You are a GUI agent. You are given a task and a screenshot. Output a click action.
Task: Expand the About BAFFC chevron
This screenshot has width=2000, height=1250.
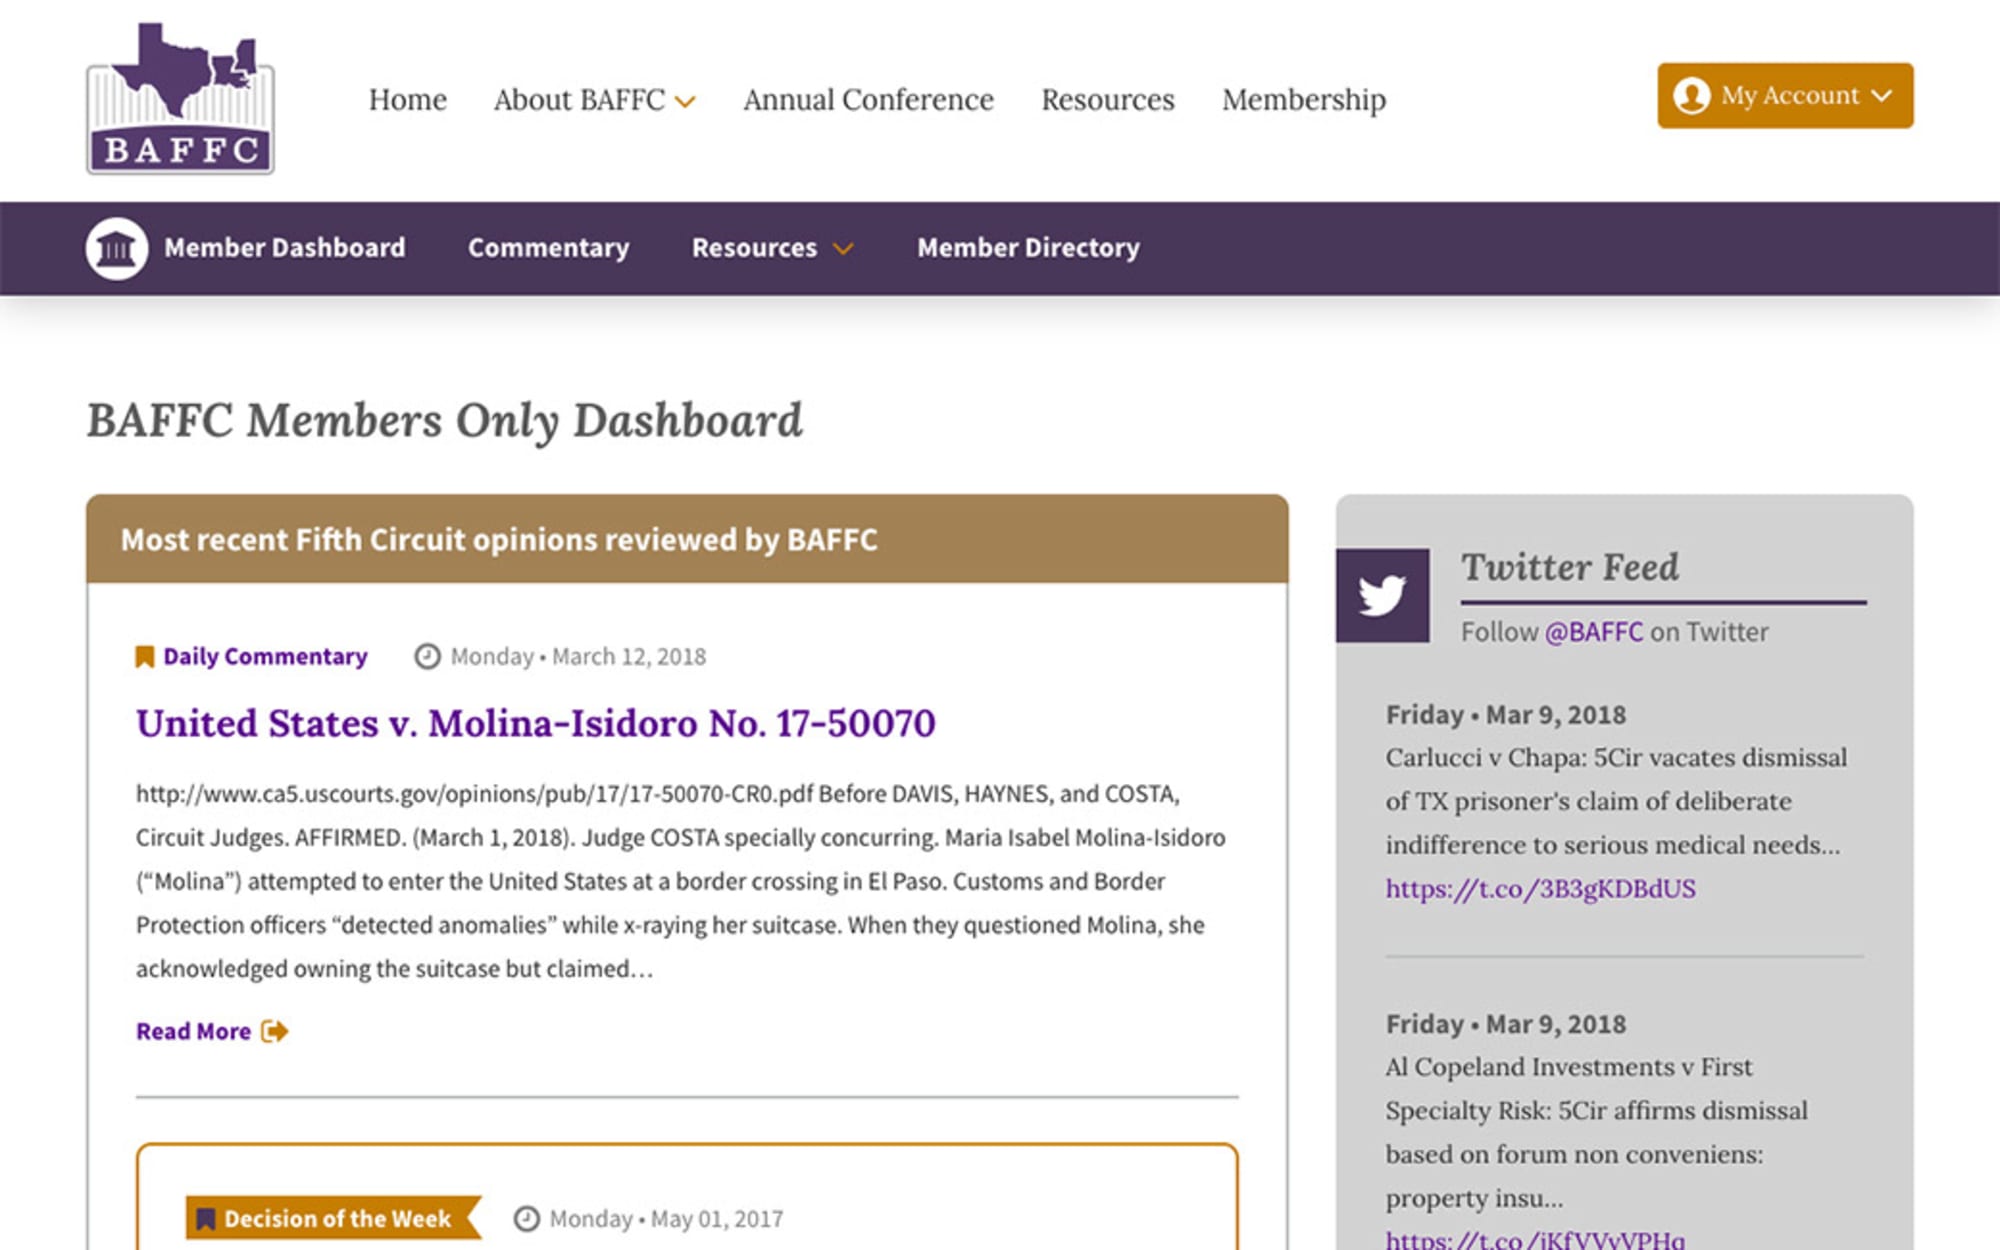685,102
